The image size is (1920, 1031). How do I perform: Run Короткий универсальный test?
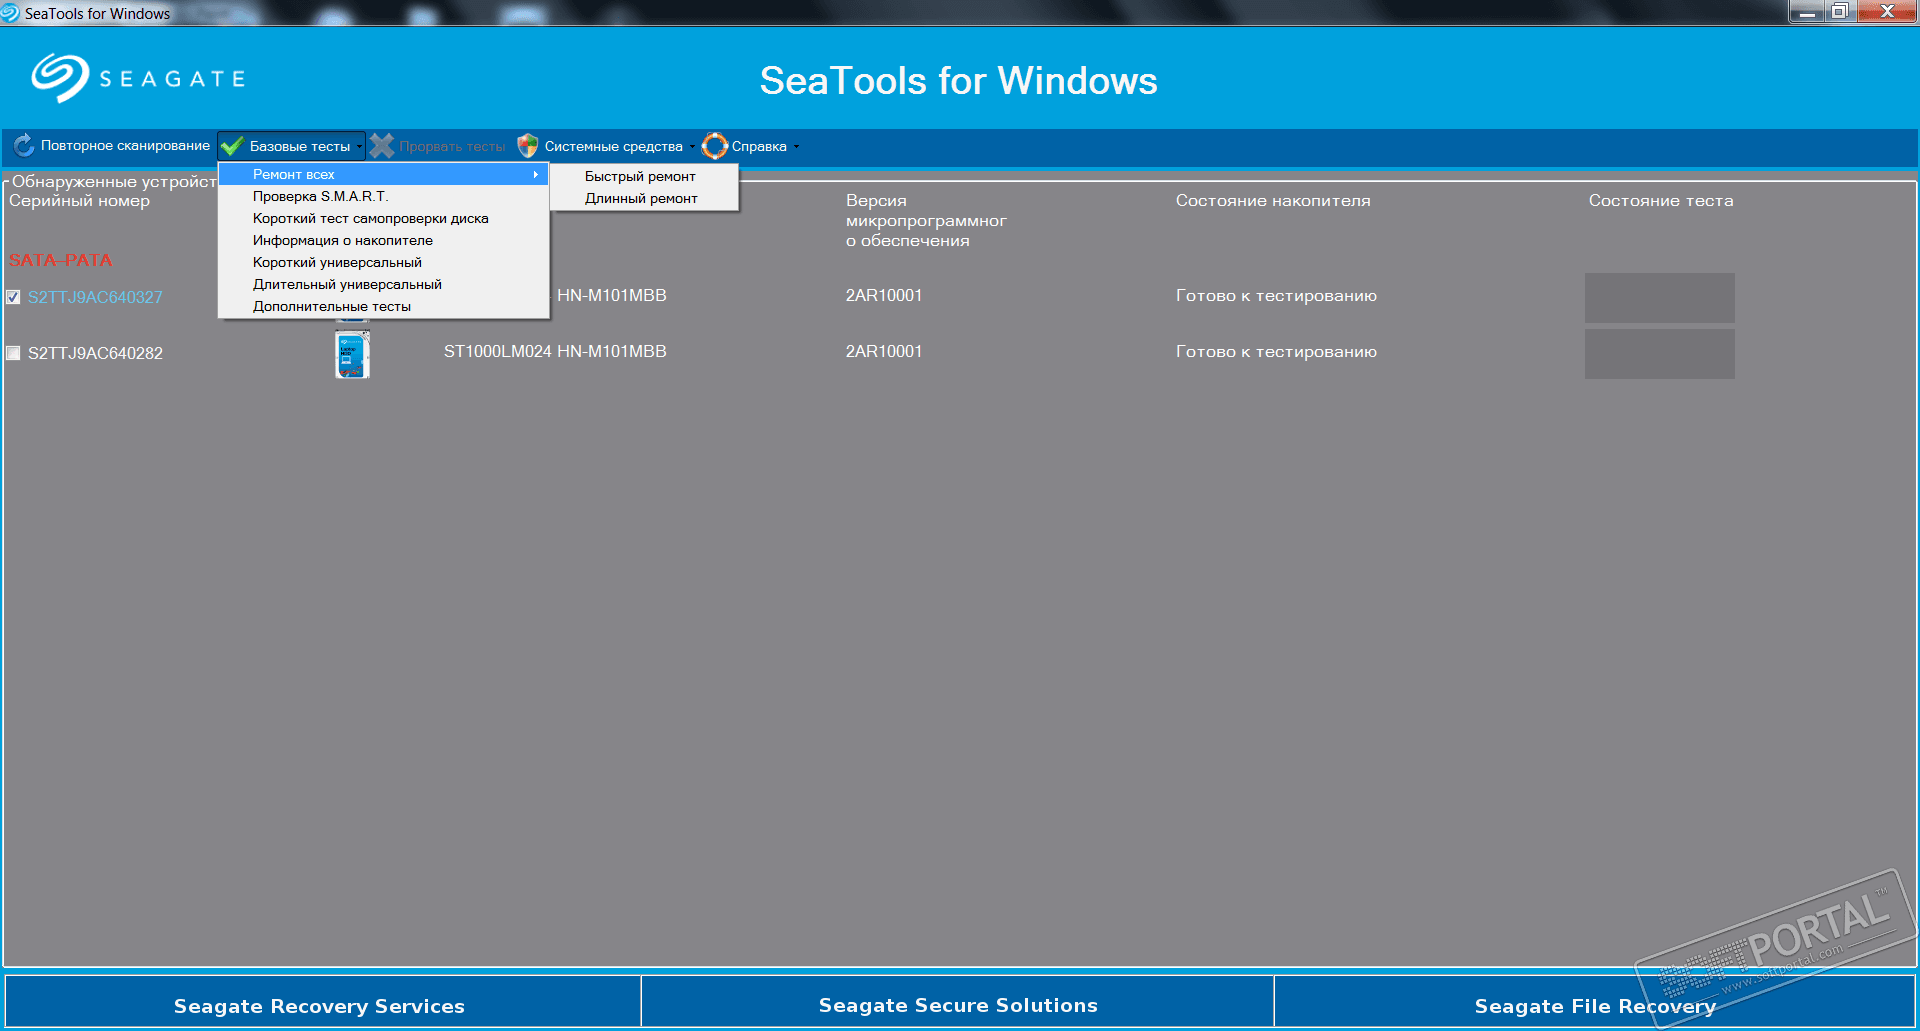384,262
